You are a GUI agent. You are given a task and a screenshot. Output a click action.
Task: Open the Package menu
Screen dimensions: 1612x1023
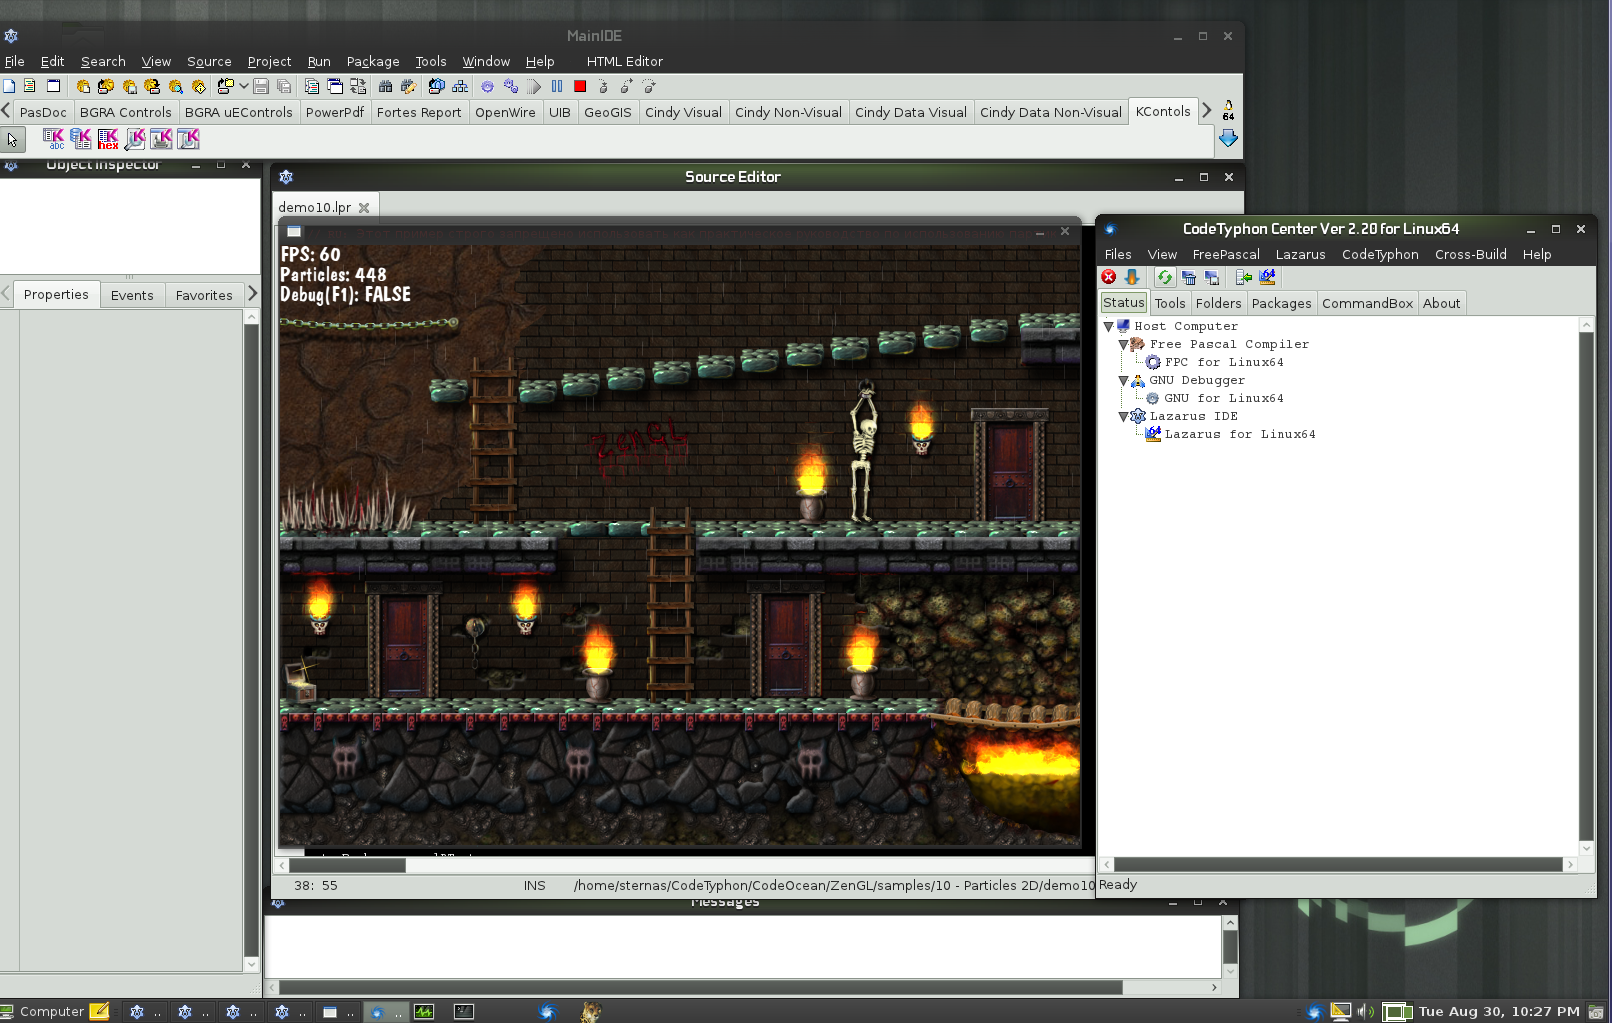click(x=373, y=62)
